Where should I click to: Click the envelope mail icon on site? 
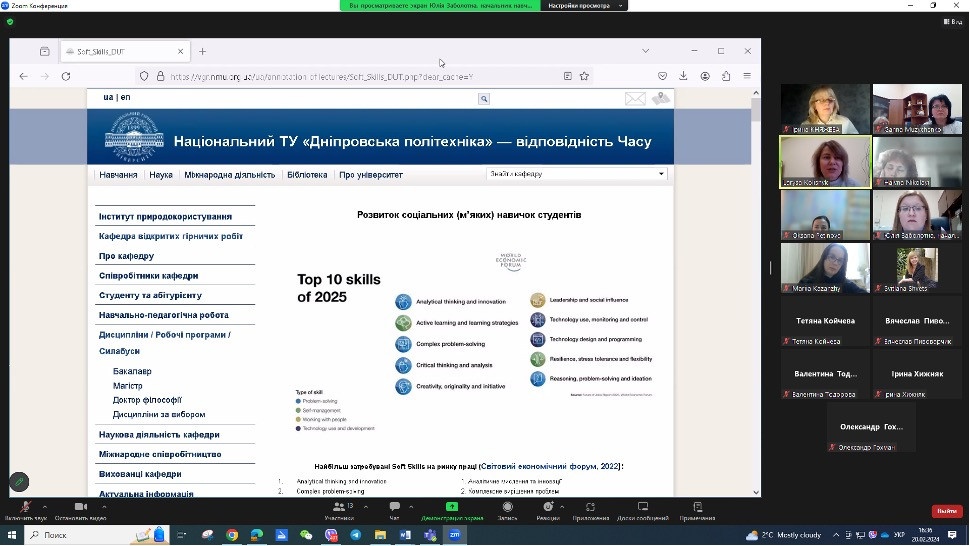pyautogui.click(x=635, y=98)
